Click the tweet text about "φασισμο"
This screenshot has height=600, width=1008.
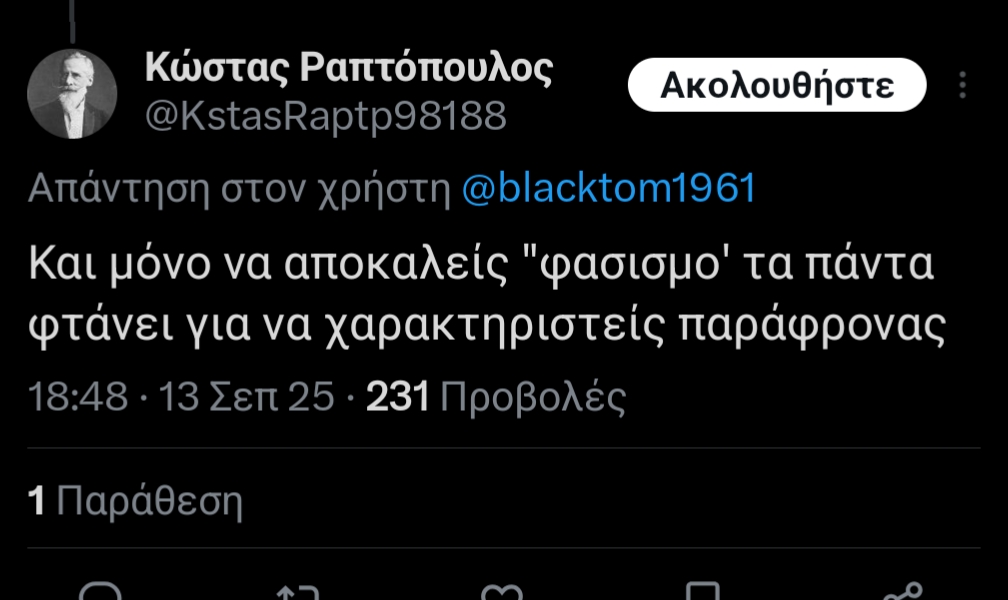(487, 296)
